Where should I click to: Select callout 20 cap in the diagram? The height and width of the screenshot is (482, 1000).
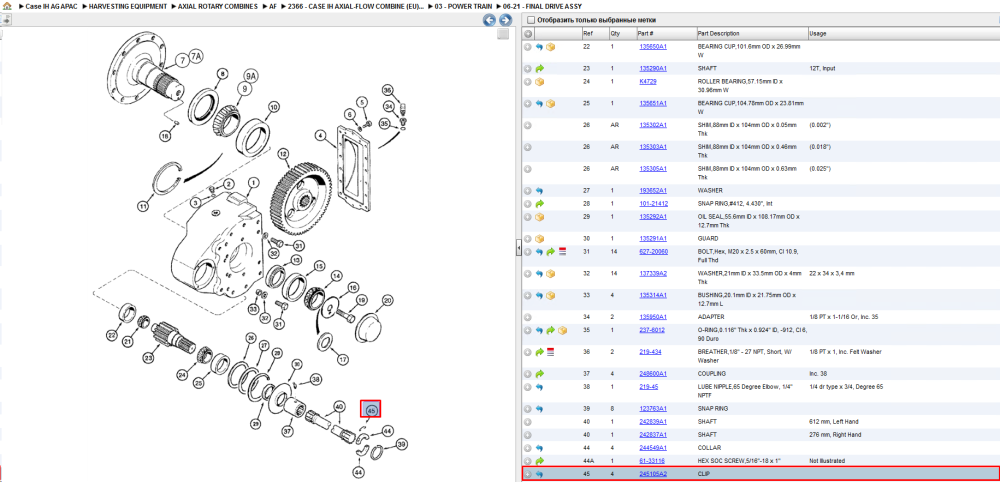point(387,300)
